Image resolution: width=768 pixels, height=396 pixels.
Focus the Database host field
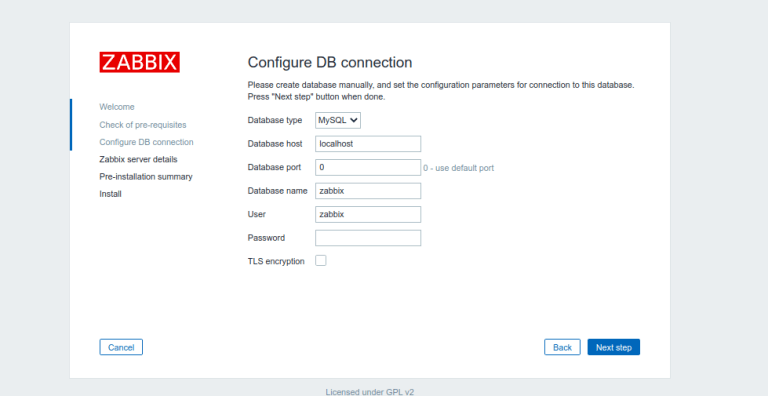pos(368,144)
